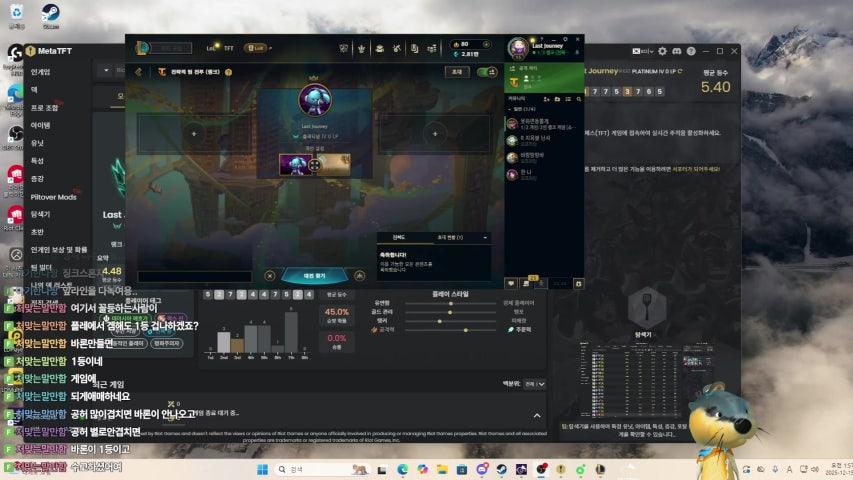This screenshot has width=853, height=480.
Task: Click the add friend icon in the social panel
Action: pyautogui.click(x=546, y=99)
